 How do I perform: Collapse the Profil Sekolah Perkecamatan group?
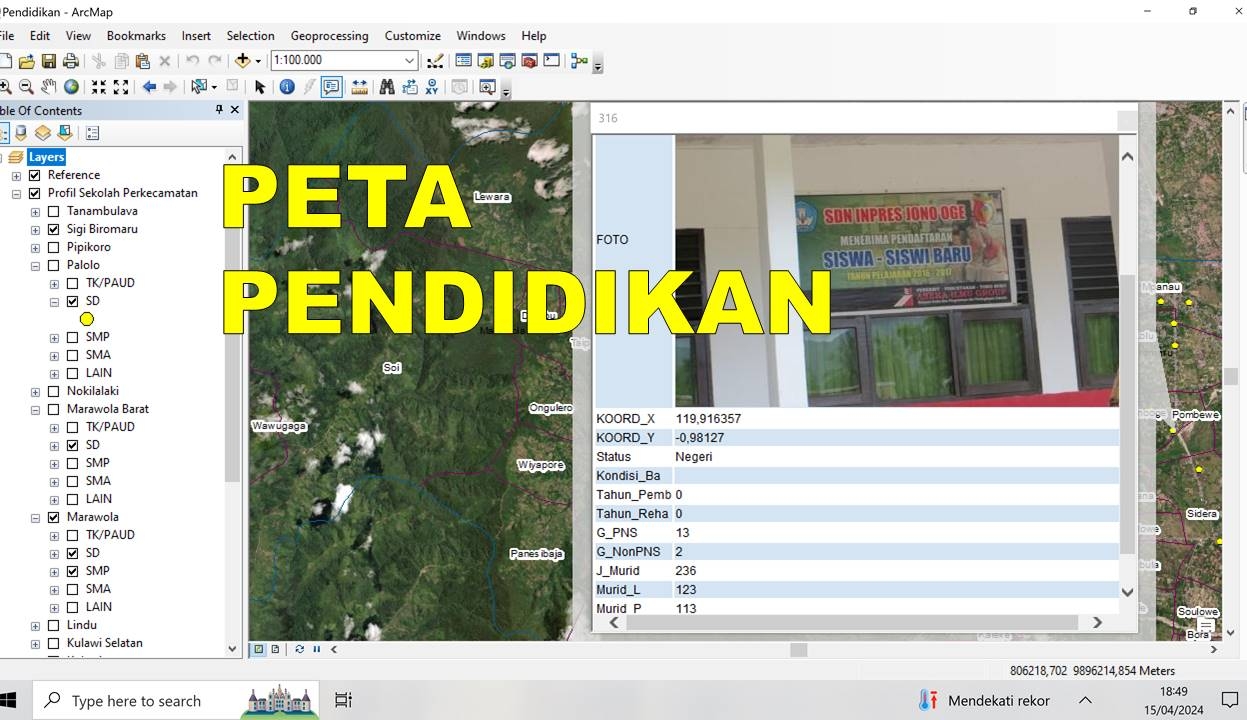click(x=17, y=194)
